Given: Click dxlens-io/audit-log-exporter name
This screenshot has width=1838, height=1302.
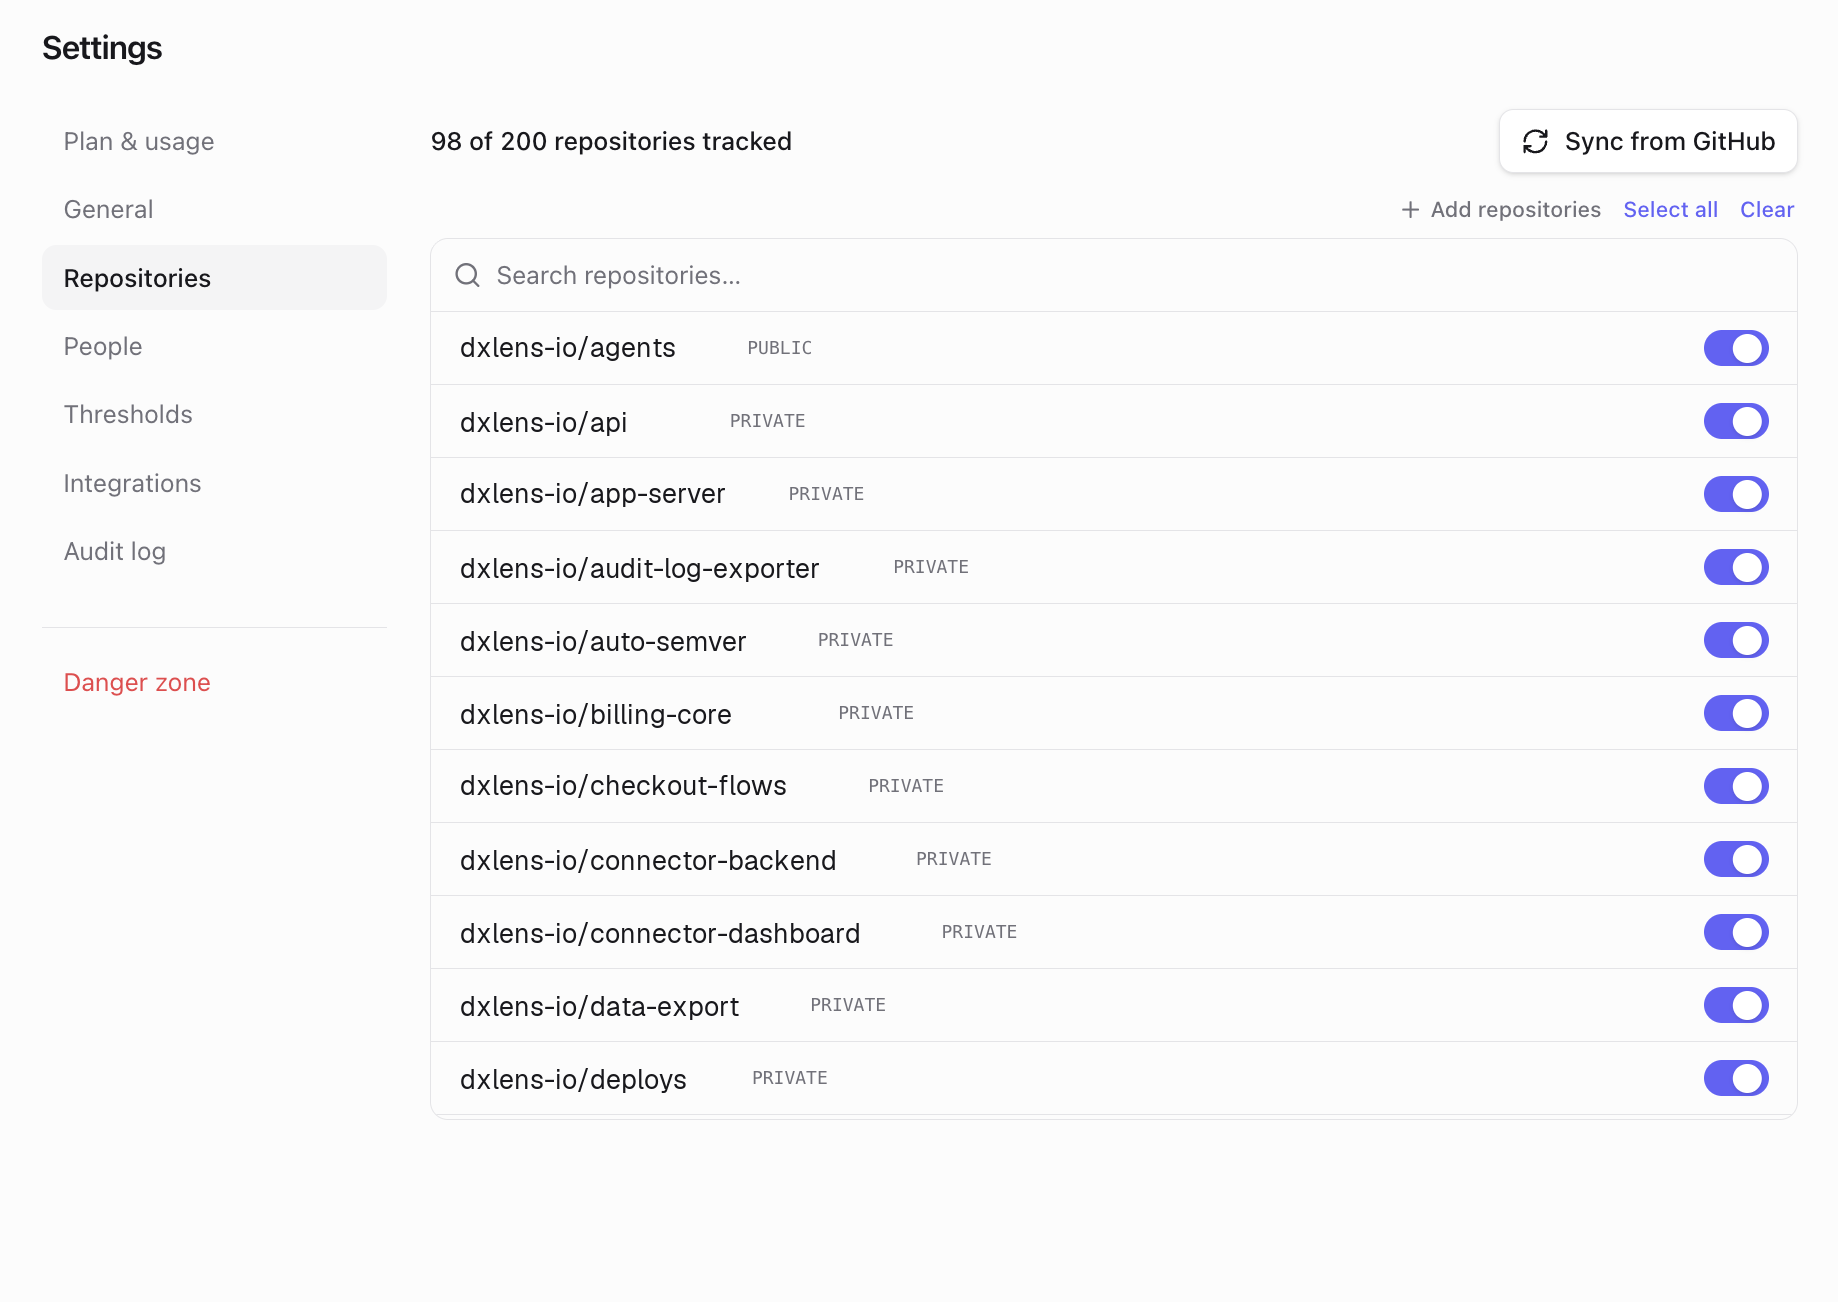Looking at the screenshot, I should (639, 568).
